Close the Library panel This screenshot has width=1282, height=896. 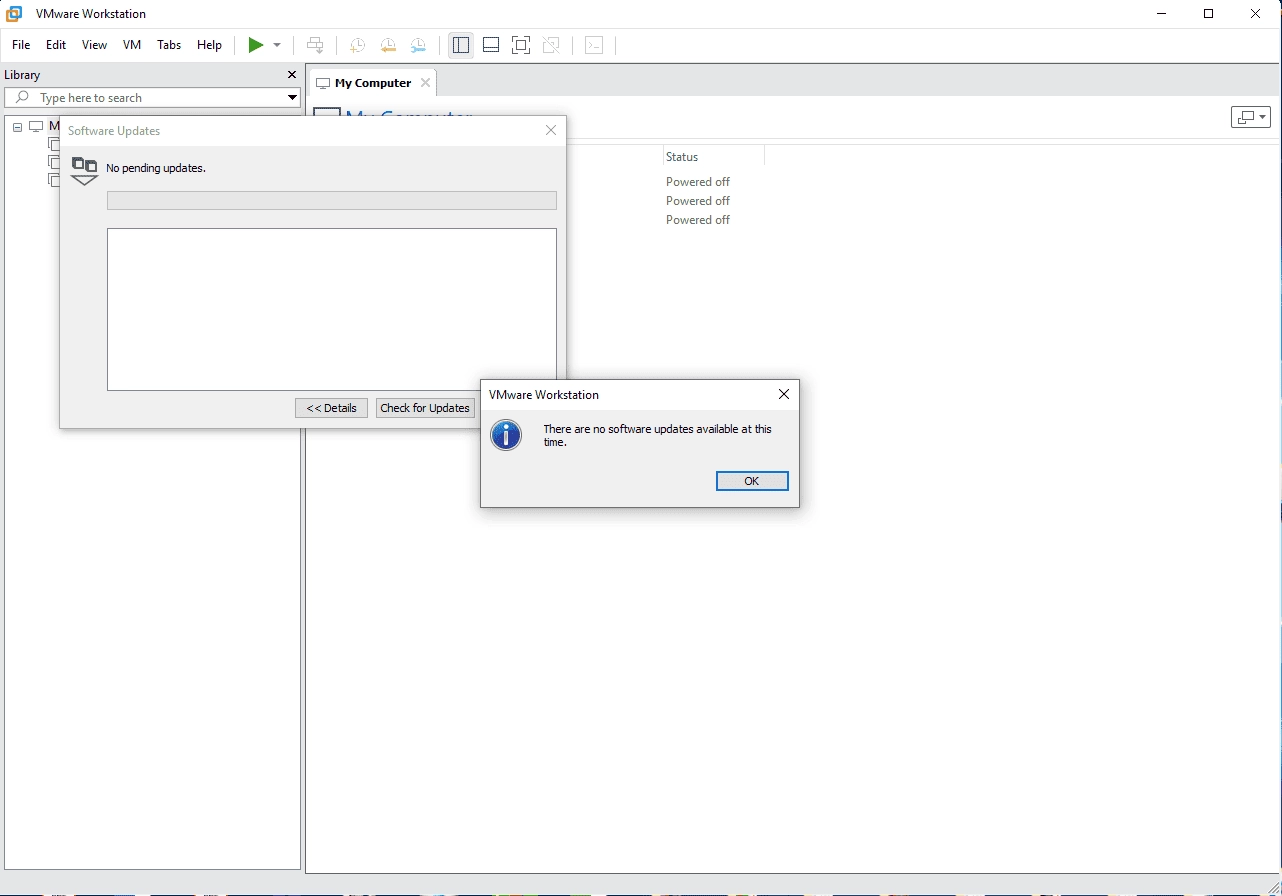coord(292,75)
